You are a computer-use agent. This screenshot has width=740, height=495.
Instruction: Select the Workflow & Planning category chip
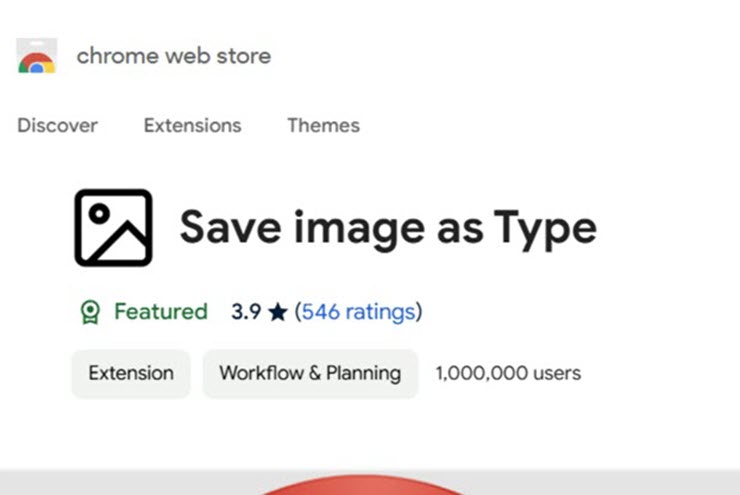[x=310, y=373]
